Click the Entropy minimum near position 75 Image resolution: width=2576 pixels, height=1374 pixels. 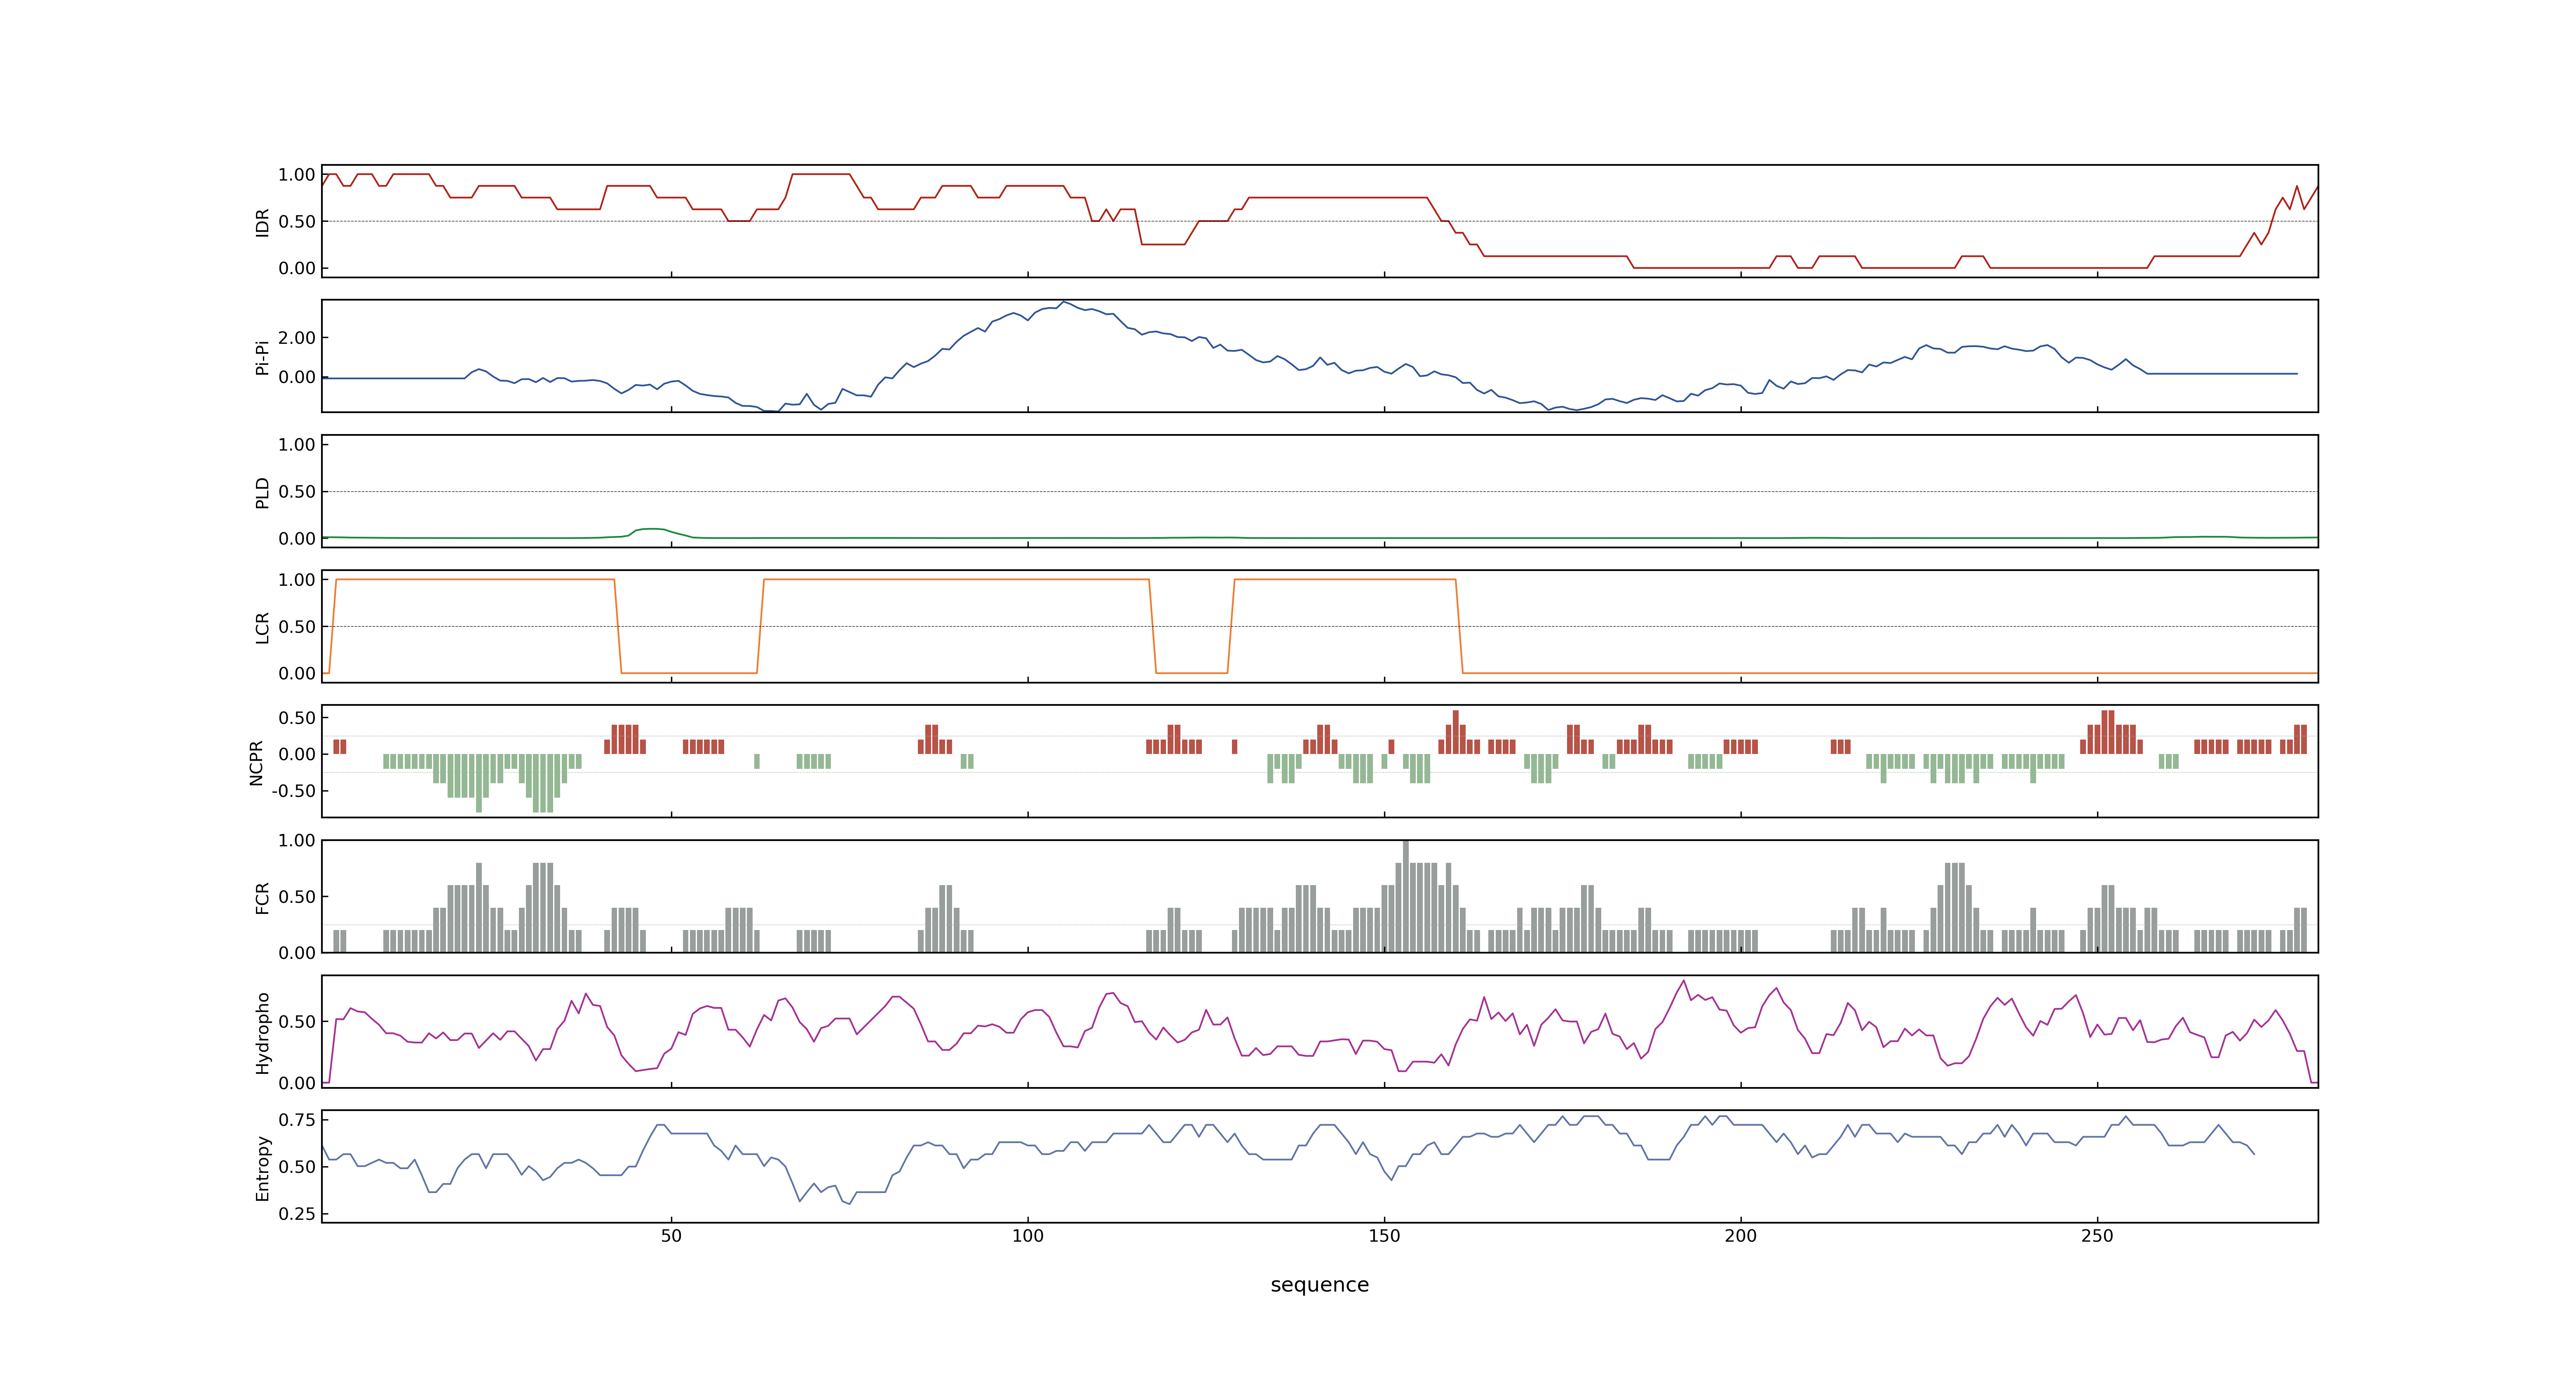pos(849,1203)
